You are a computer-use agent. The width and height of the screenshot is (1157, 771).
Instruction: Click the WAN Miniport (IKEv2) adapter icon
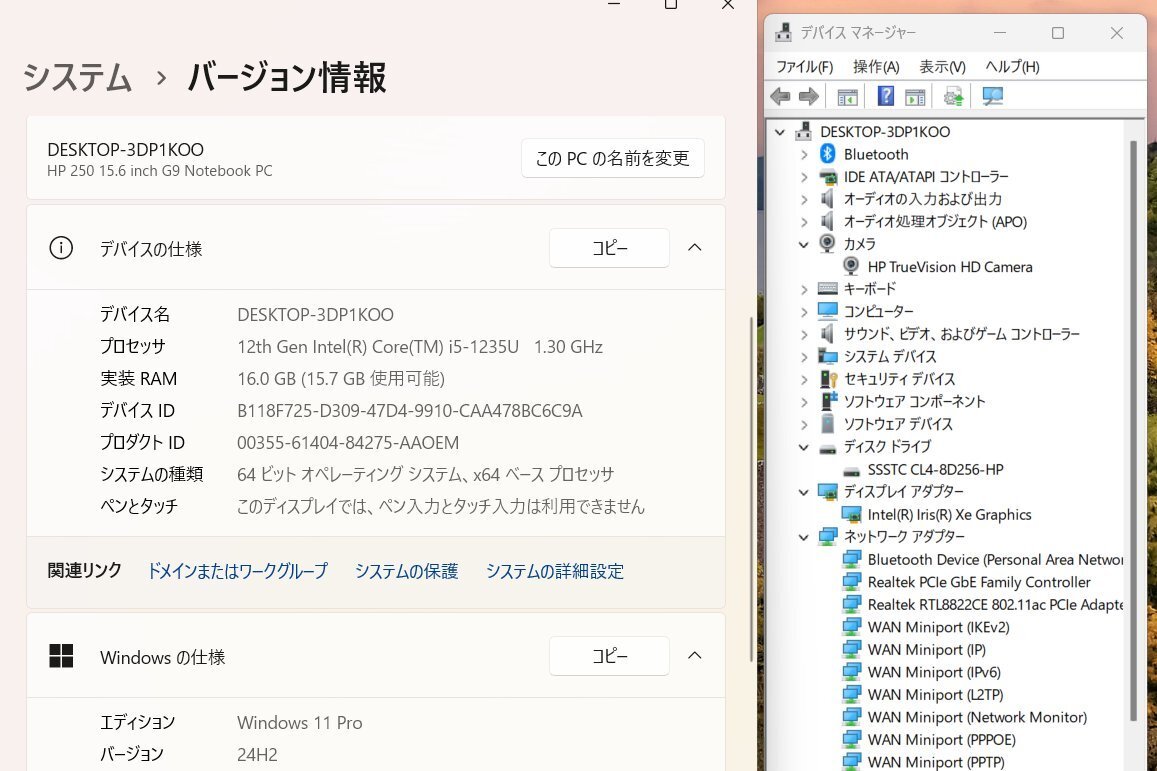(x=852, y=626)
